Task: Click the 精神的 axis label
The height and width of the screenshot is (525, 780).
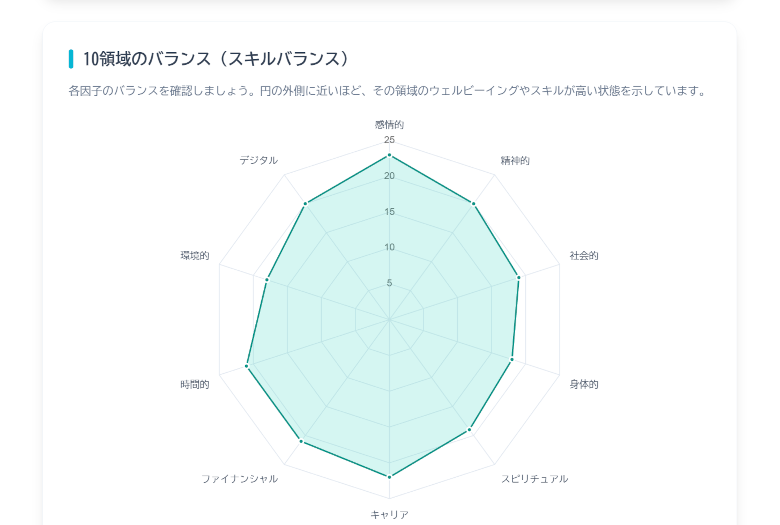Action: [515, 160]
